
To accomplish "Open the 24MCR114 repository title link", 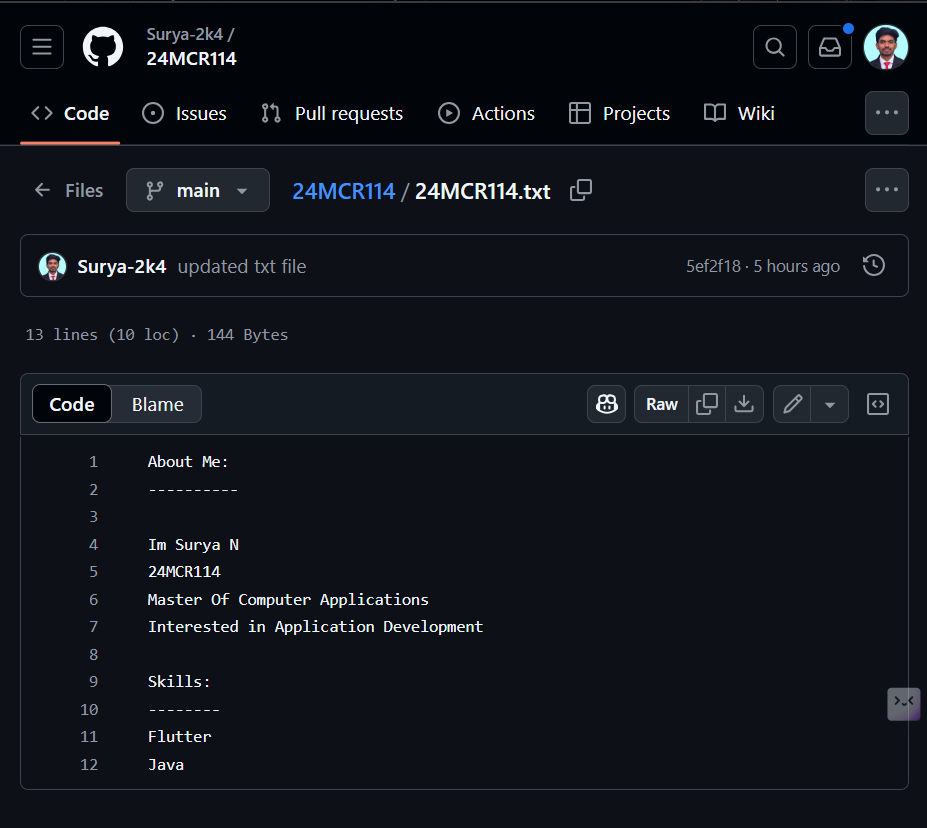I will click(192, 59).
